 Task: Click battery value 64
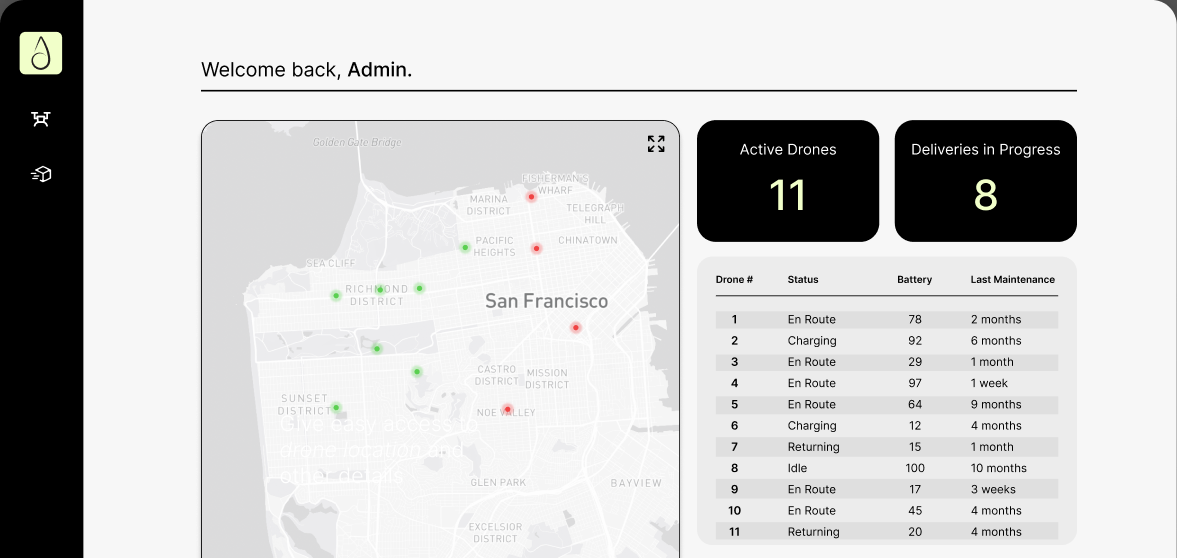[x=914, y=404]
